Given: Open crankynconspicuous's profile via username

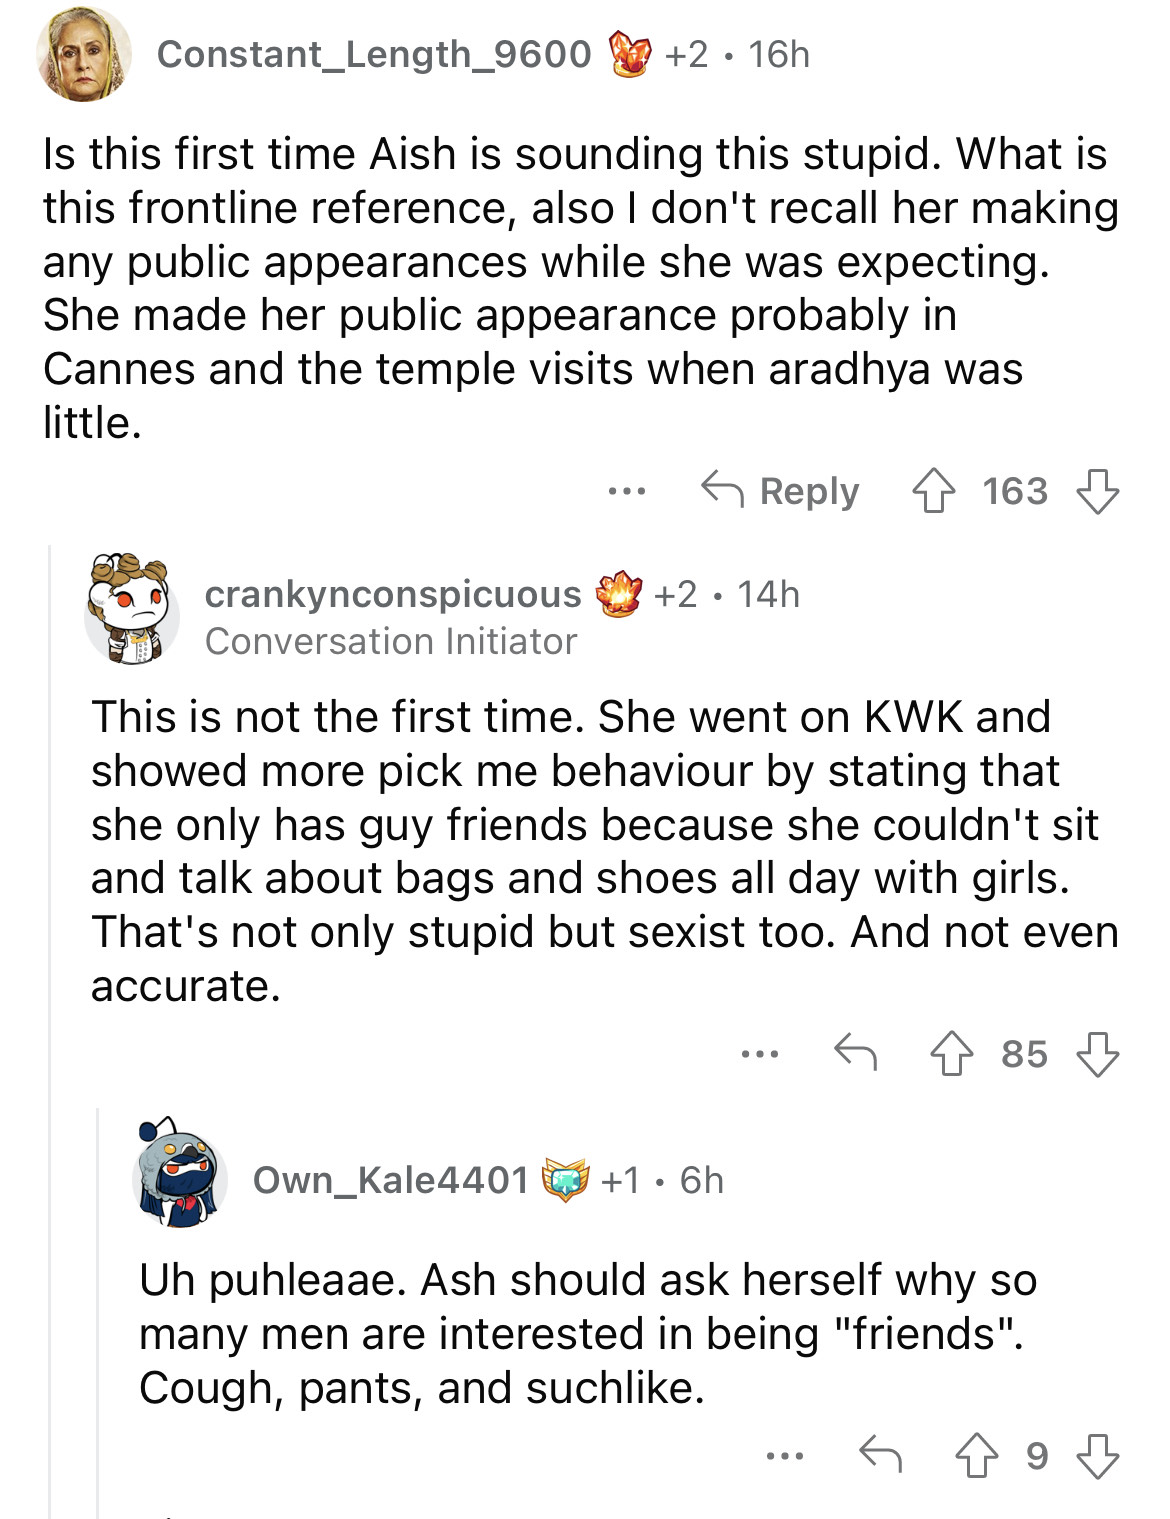Looking at the screenshot, I should (392, 594).
